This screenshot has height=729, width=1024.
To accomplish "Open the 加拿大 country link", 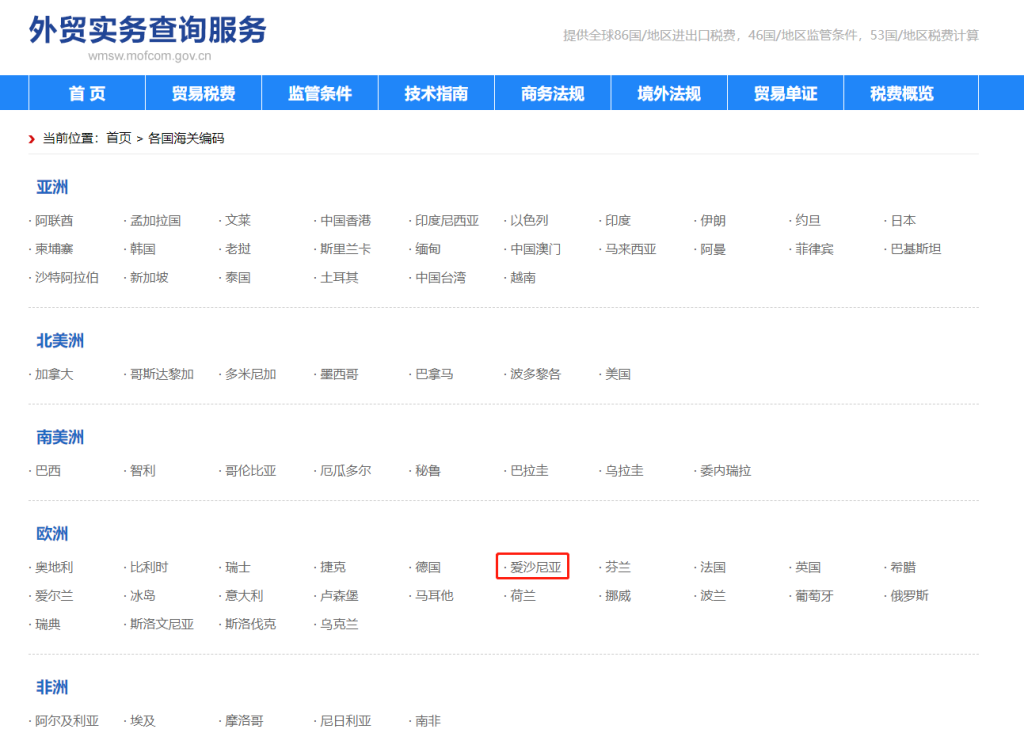I will pos(54,374).
